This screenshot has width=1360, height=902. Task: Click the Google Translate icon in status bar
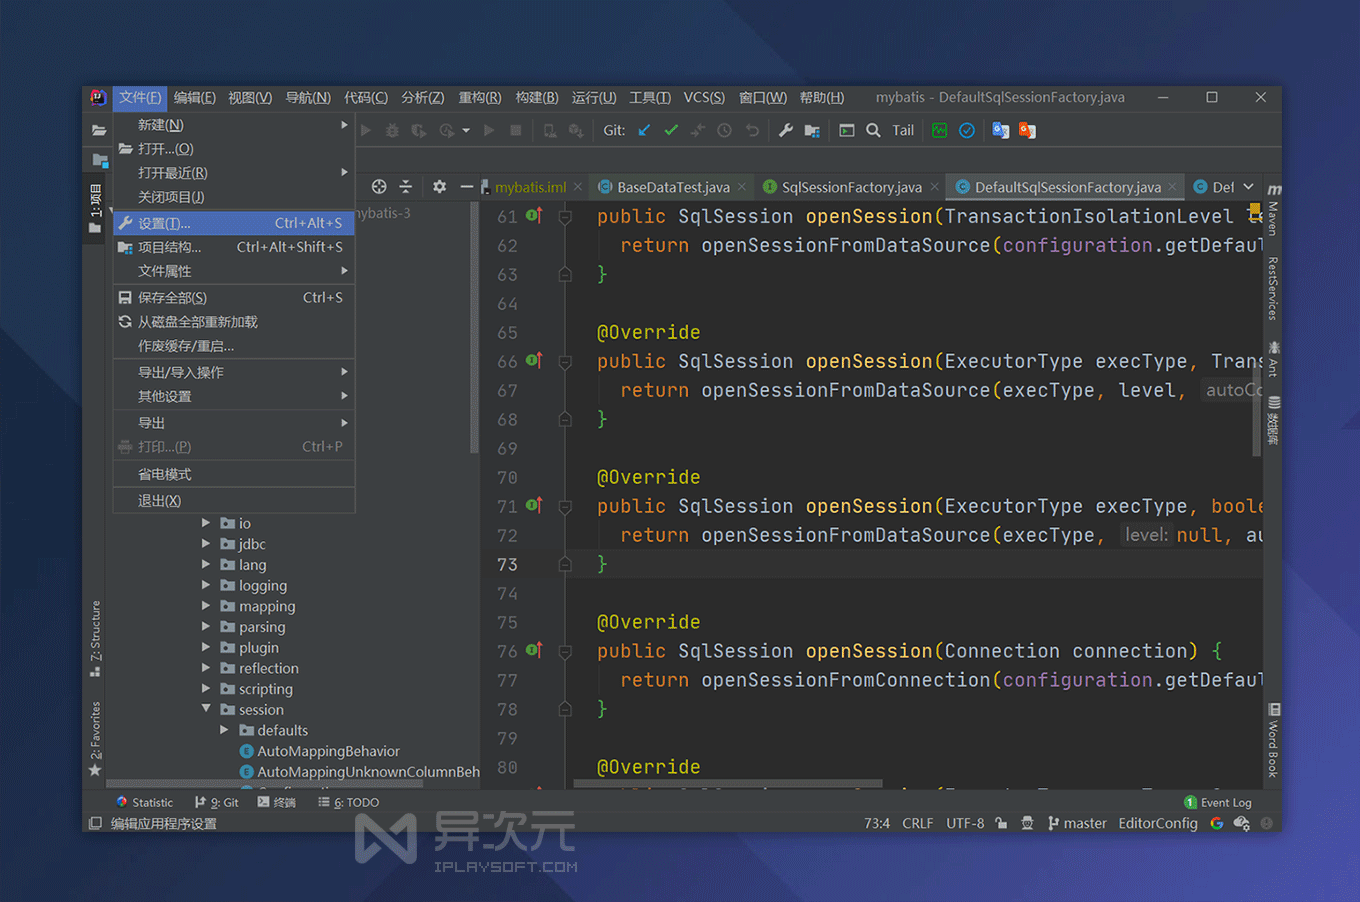1216,823
